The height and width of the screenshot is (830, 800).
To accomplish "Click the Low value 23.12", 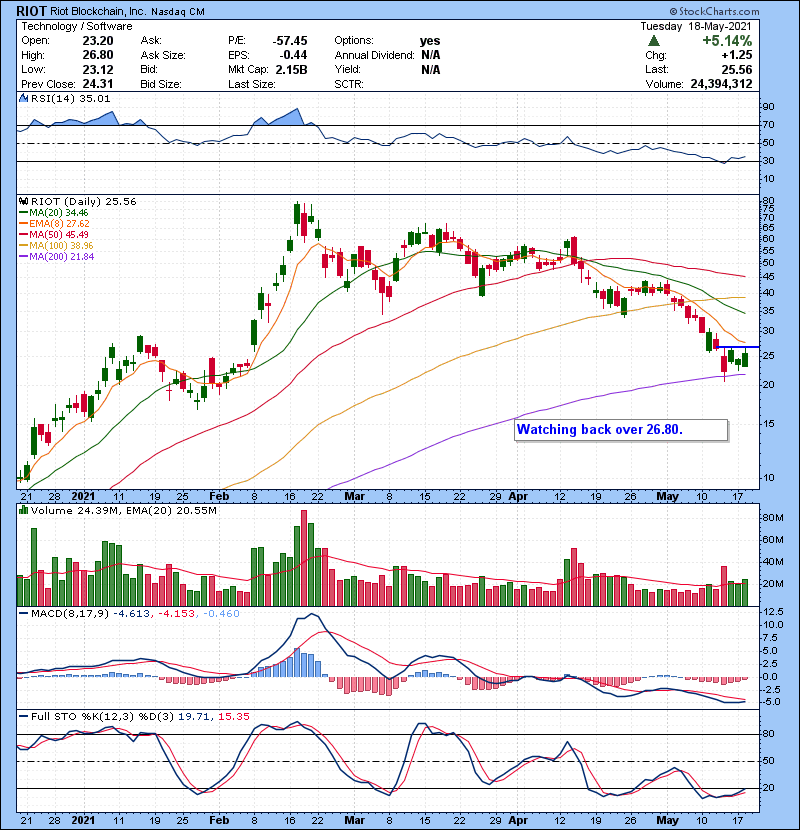I will [x=98, y=69].
